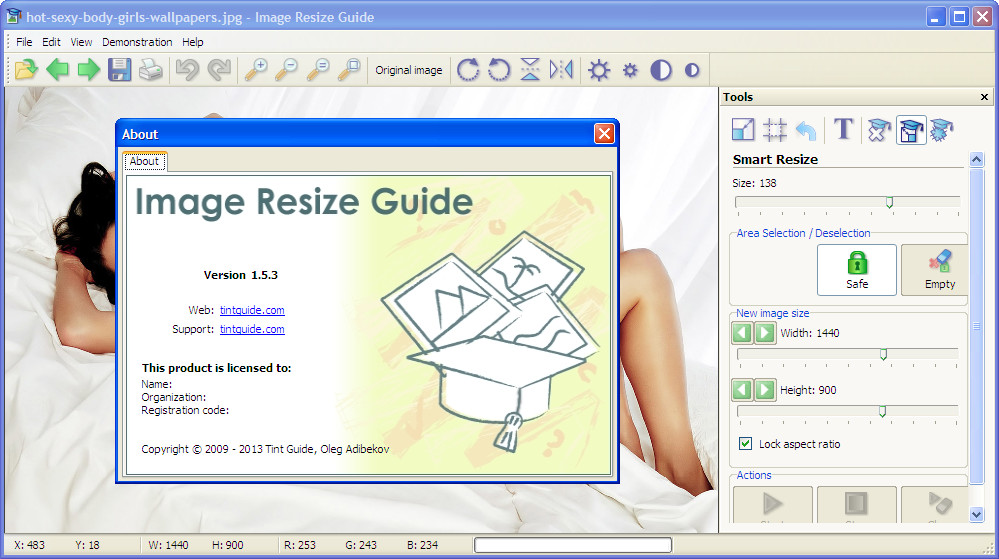999x559 pixels.
Task: Open the Edit menu
Action: click(x=51, y=42)
